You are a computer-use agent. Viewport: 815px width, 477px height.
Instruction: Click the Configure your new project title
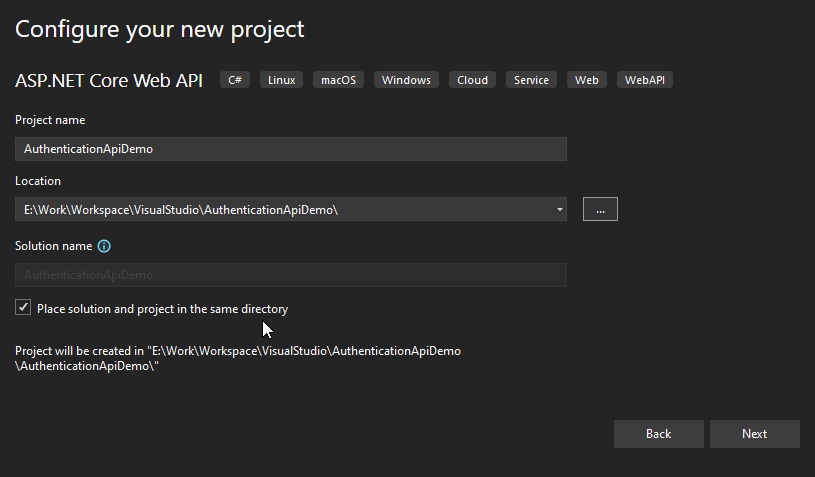point(159,29)
